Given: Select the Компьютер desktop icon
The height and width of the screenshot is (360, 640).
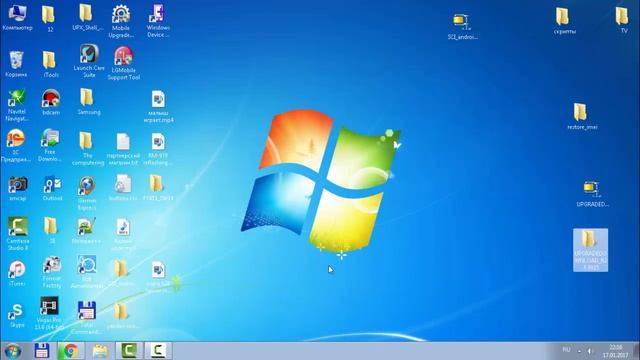Looking at the screenshot, I should point(17,18).
